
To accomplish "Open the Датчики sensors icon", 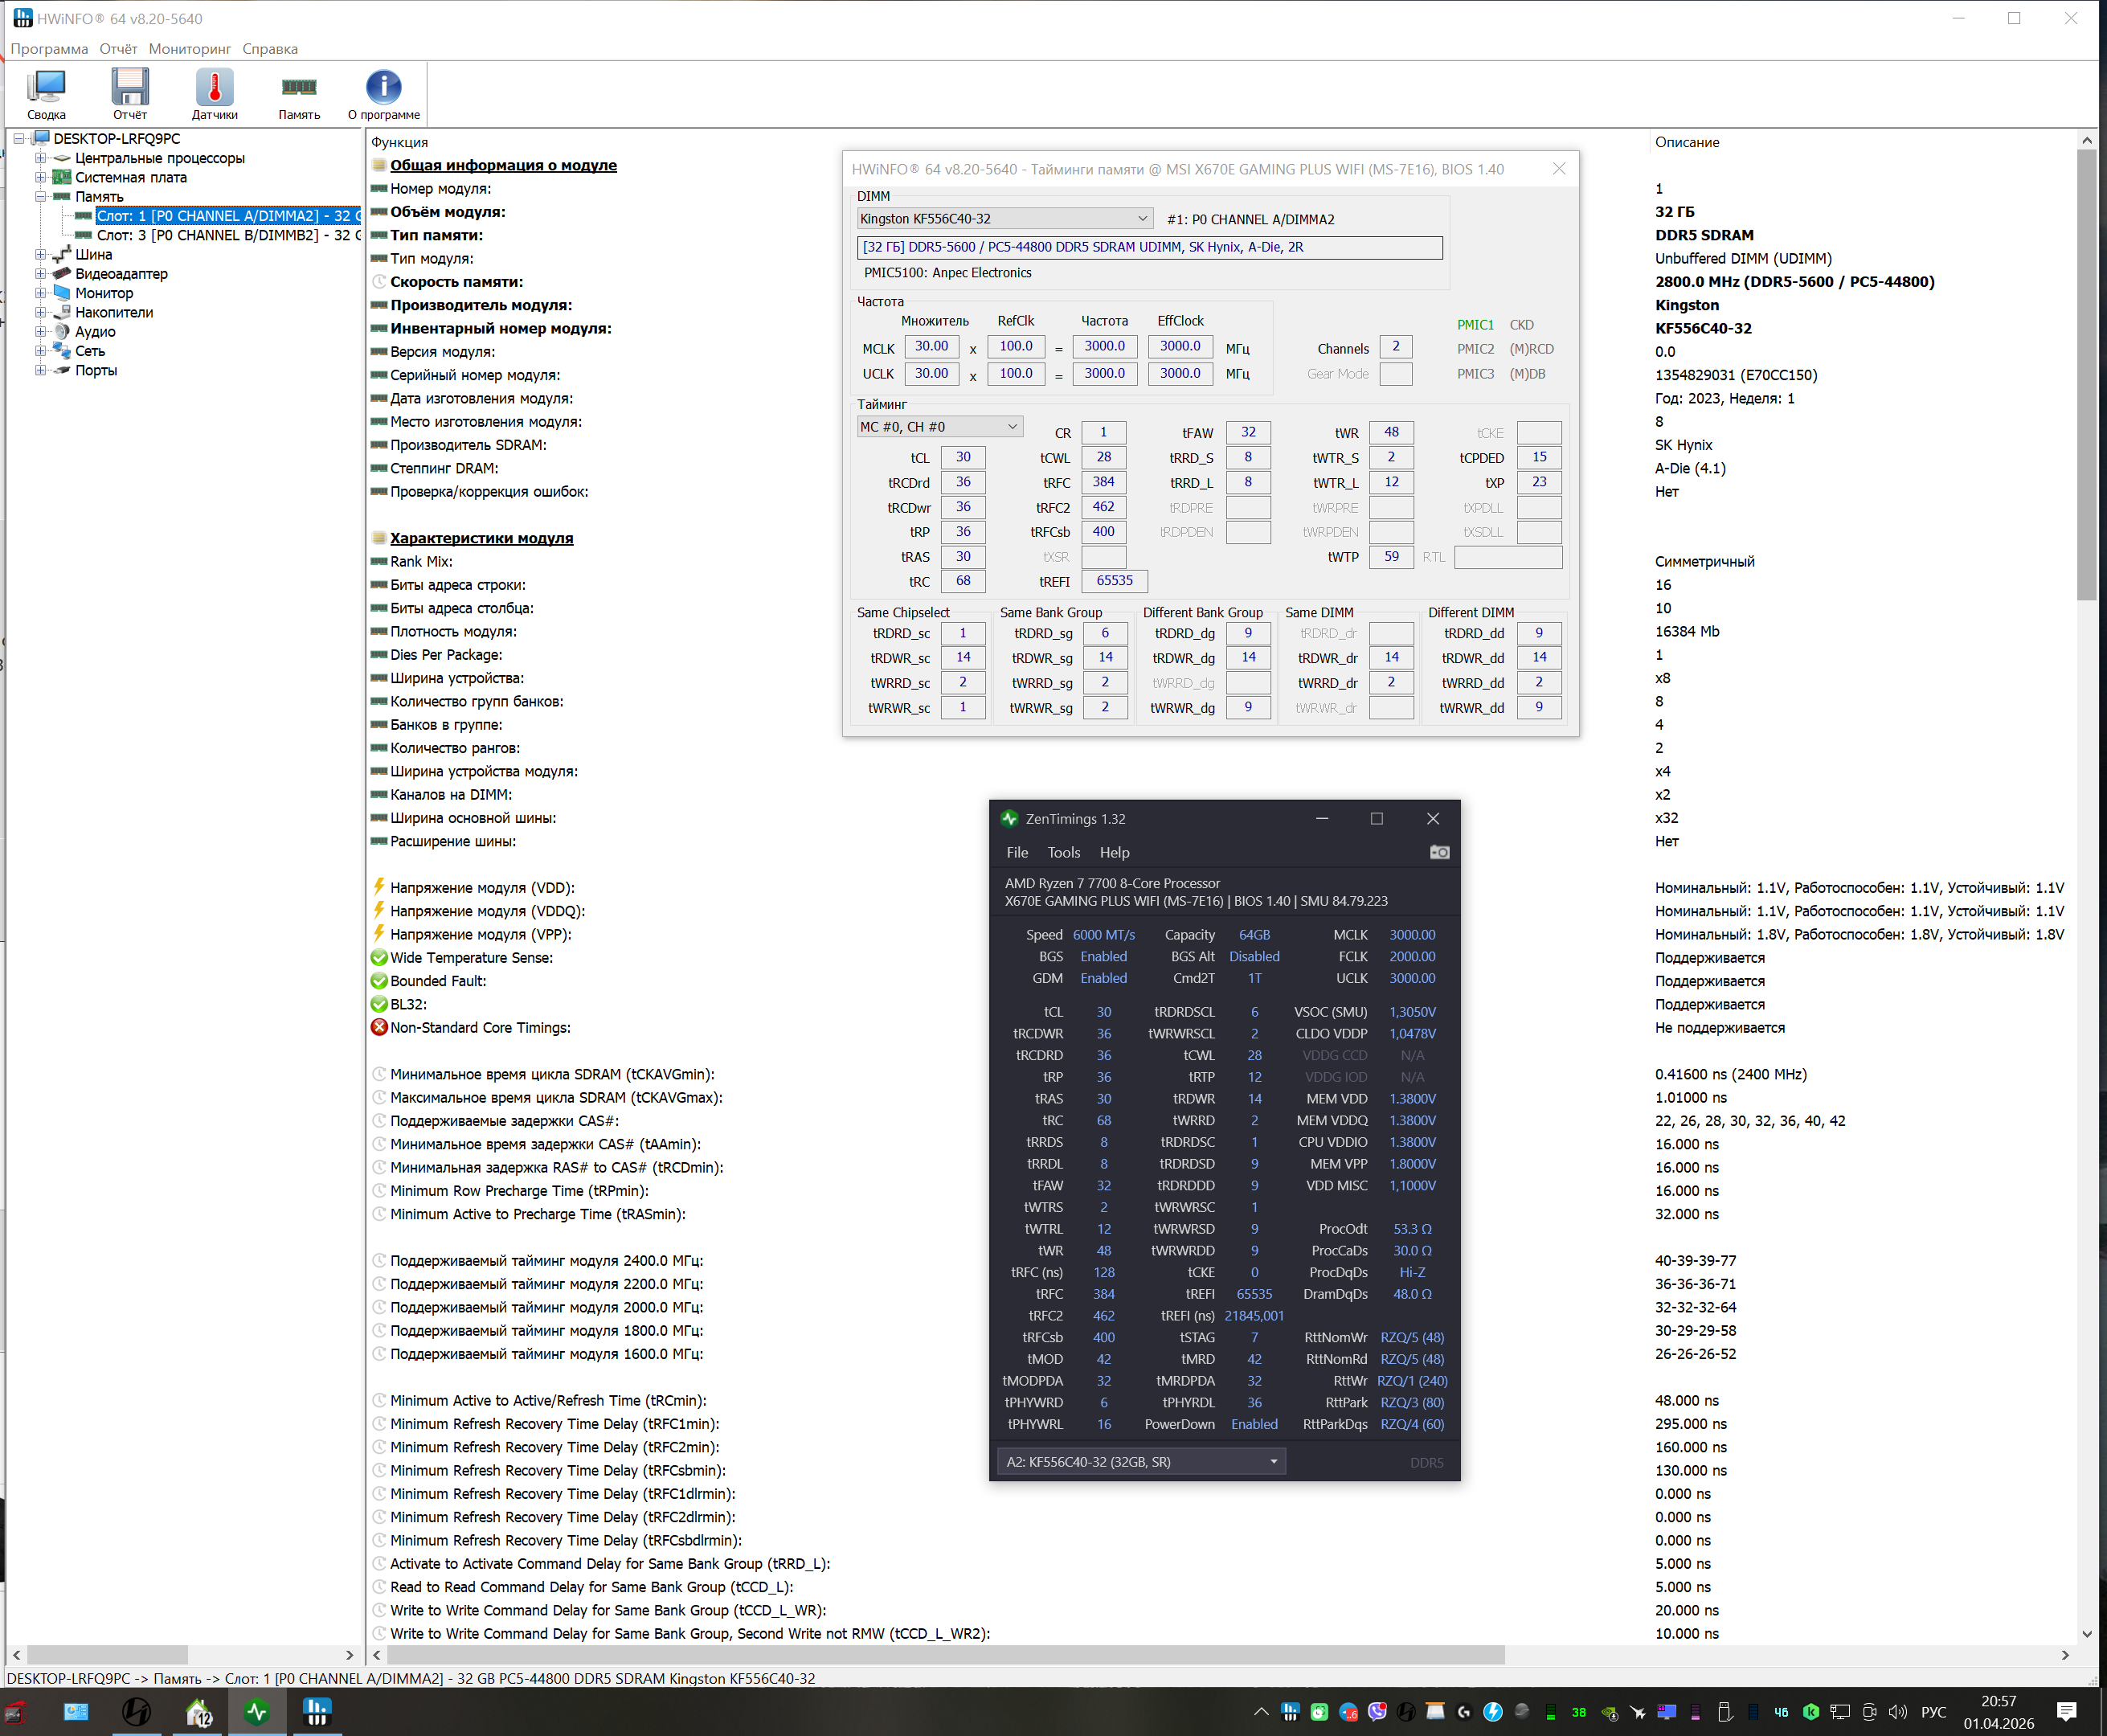I will [214, 94].
